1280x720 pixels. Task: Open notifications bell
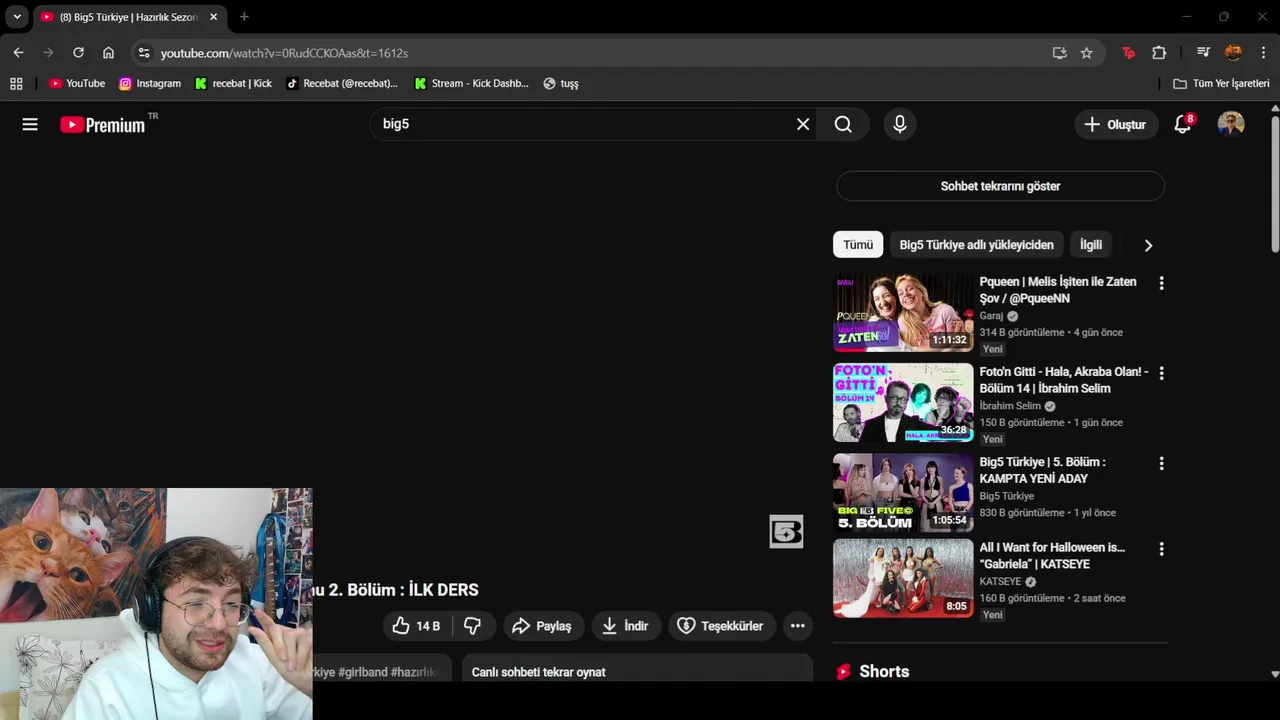click(x=1183, y=124)
